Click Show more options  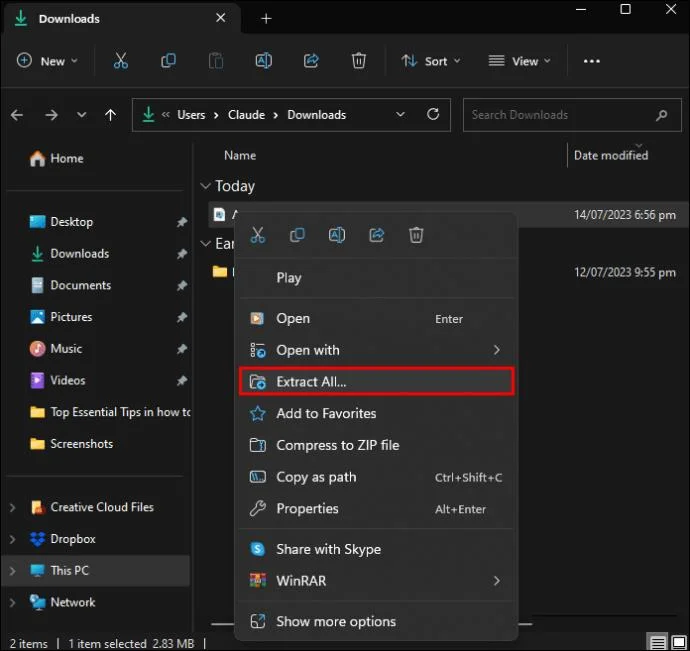pyautogui.click(x=377, y=621)
